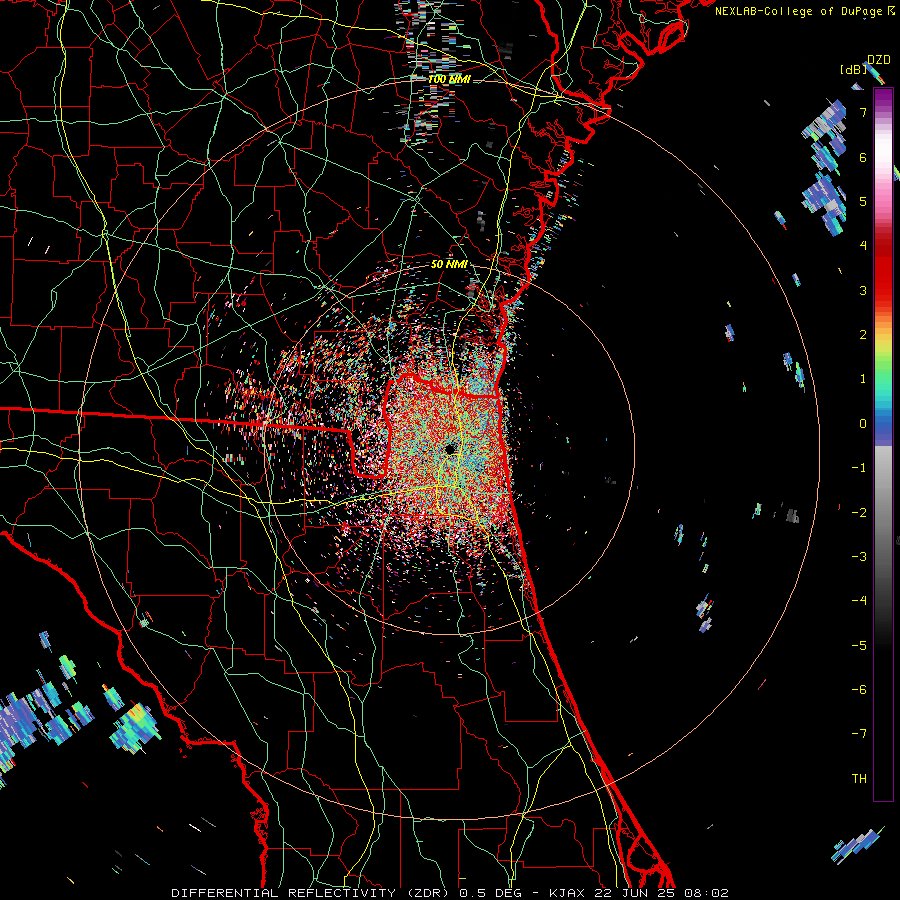
Task: Click the black radar site dot at center
Action: pos(450,449)
